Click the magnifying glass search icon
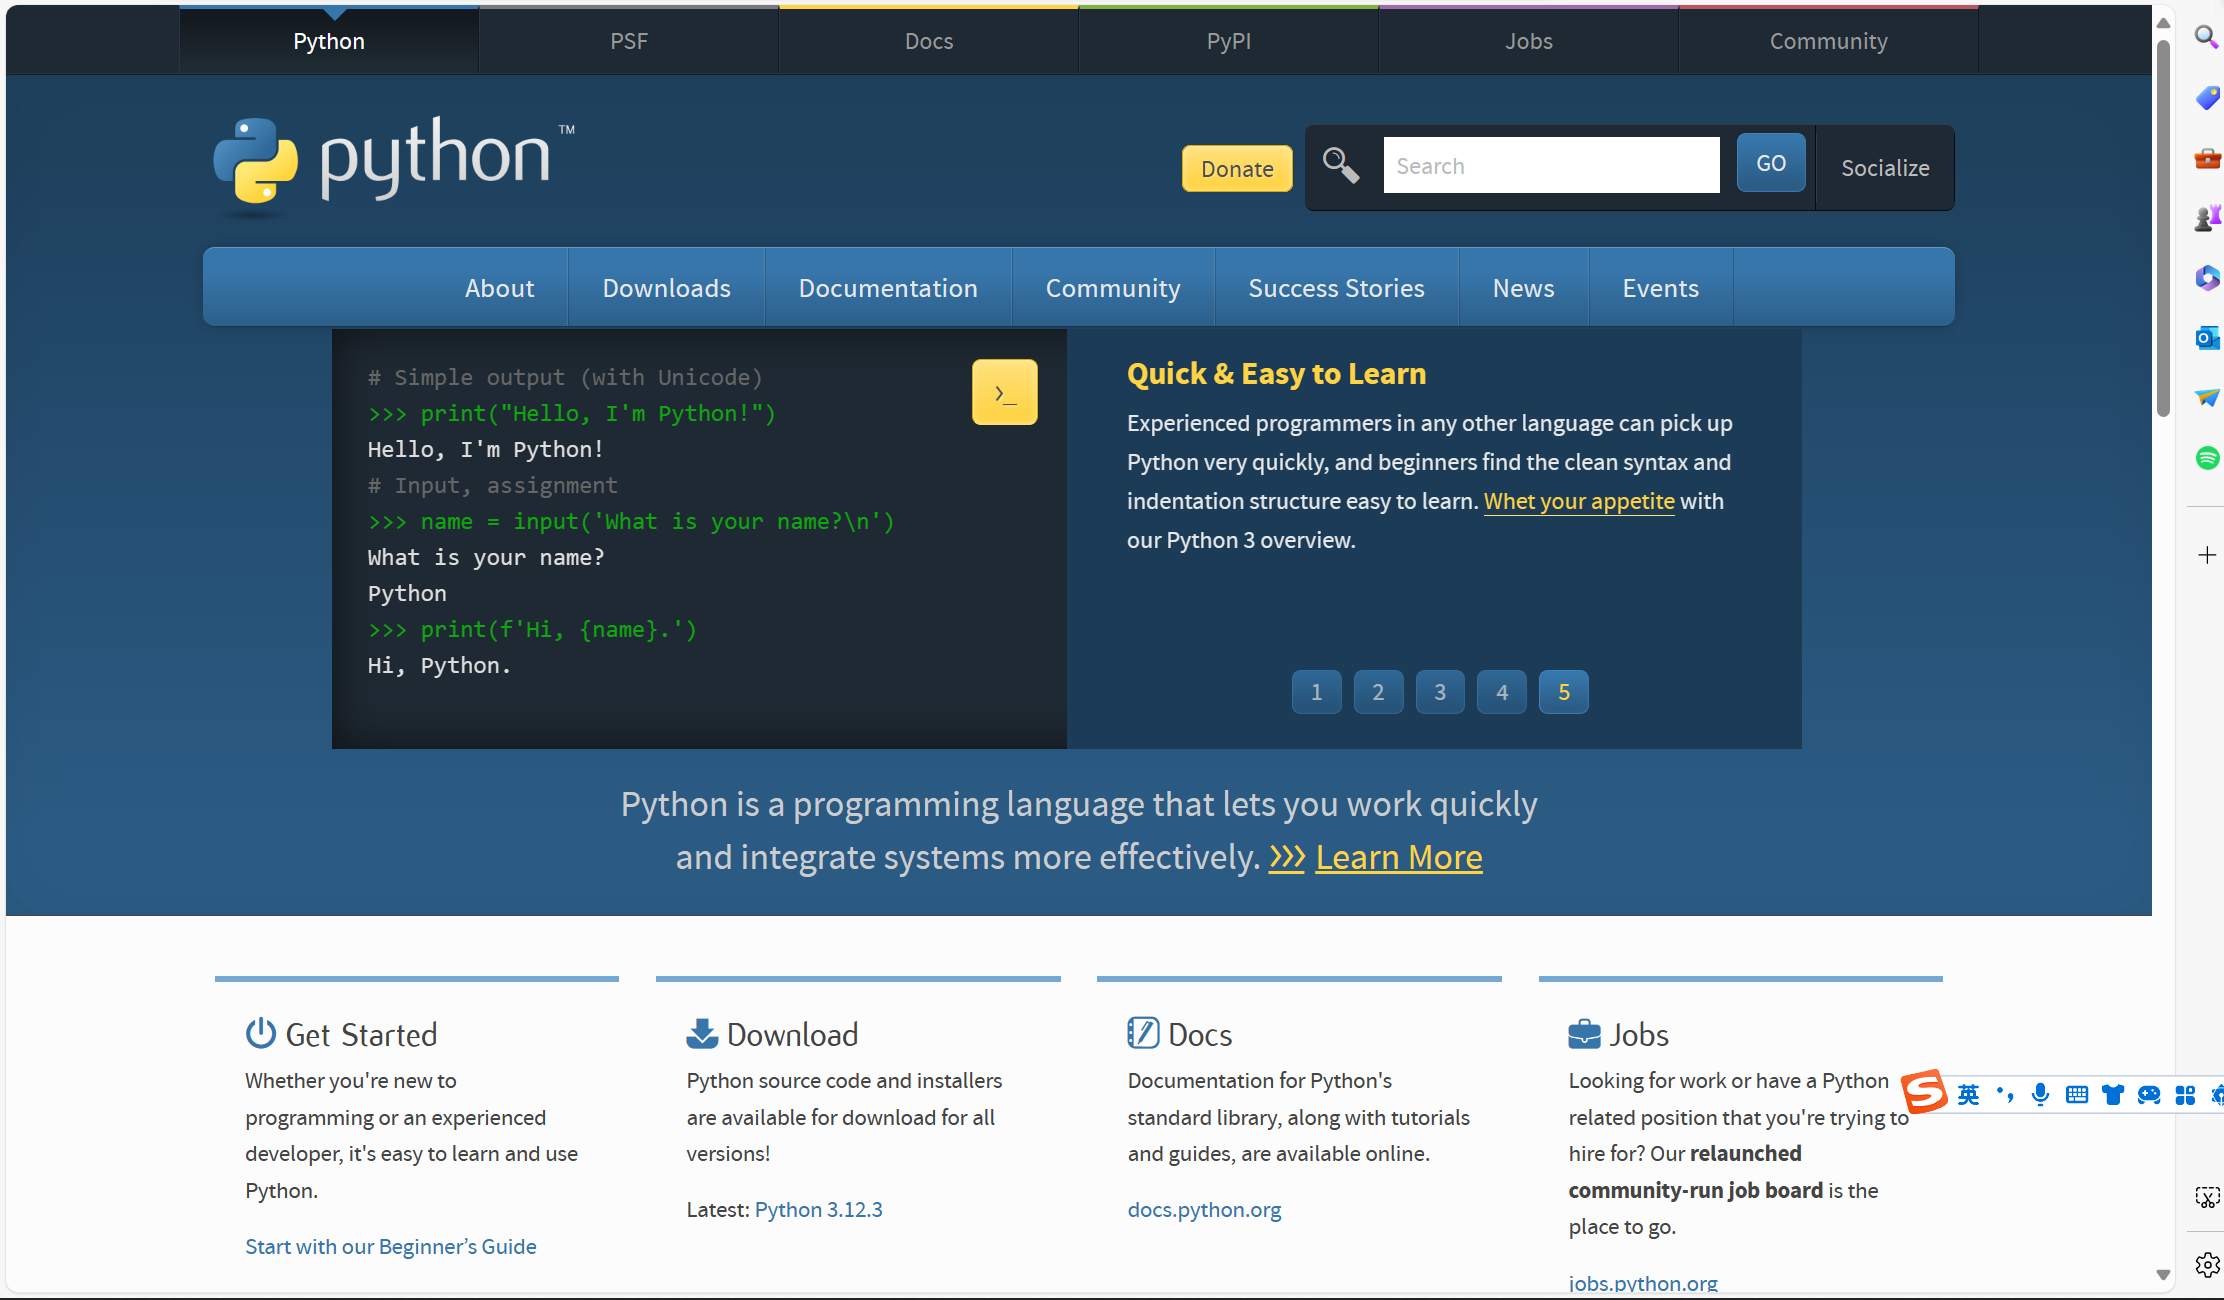Viewport: 2224px width, 1300px height. coord(1341,165)
